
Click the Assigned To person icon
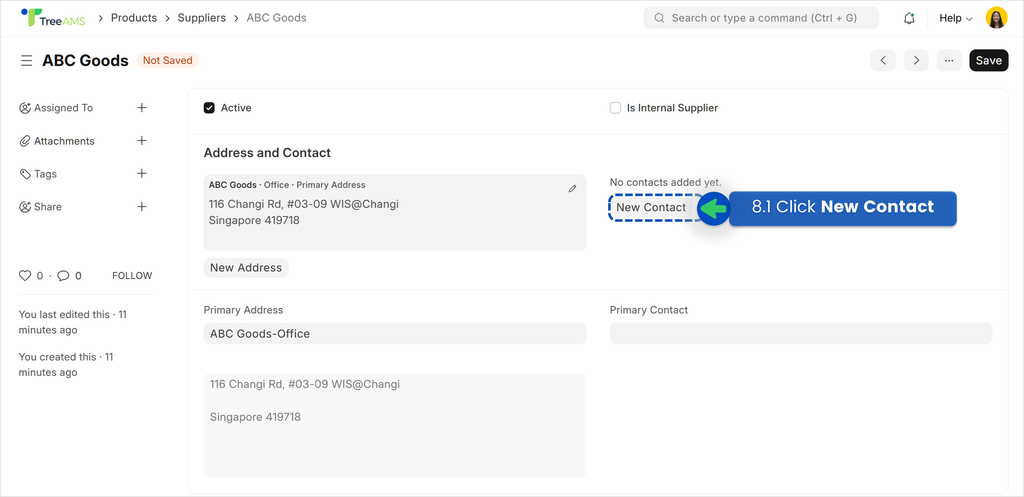(x=25, y=108)
